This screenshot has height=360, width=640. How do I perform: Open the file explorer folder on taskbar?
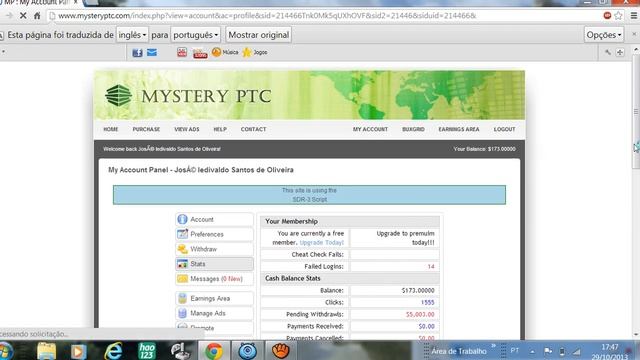click(x=46, y=351)
